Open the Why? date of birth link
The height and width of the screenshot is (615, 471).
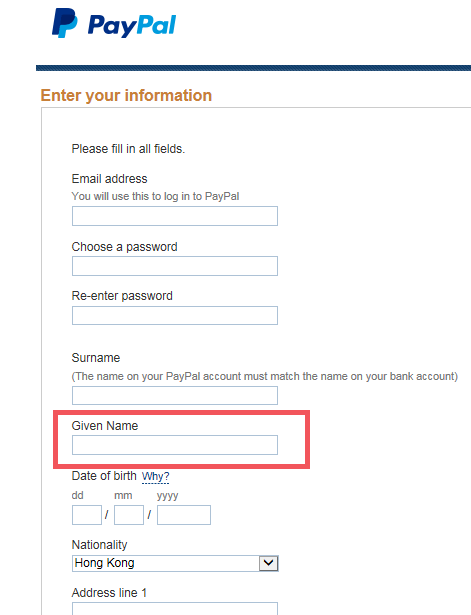[x=156, y=477]
